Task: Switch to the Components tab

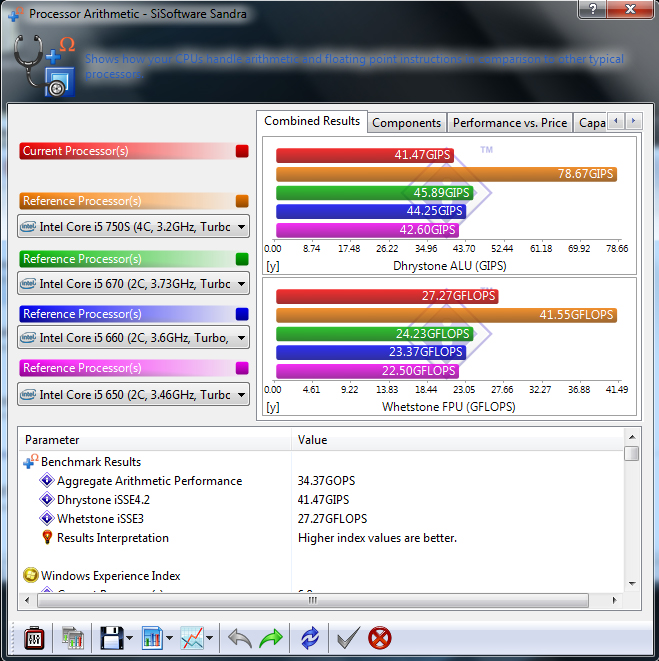Action: 406,123
